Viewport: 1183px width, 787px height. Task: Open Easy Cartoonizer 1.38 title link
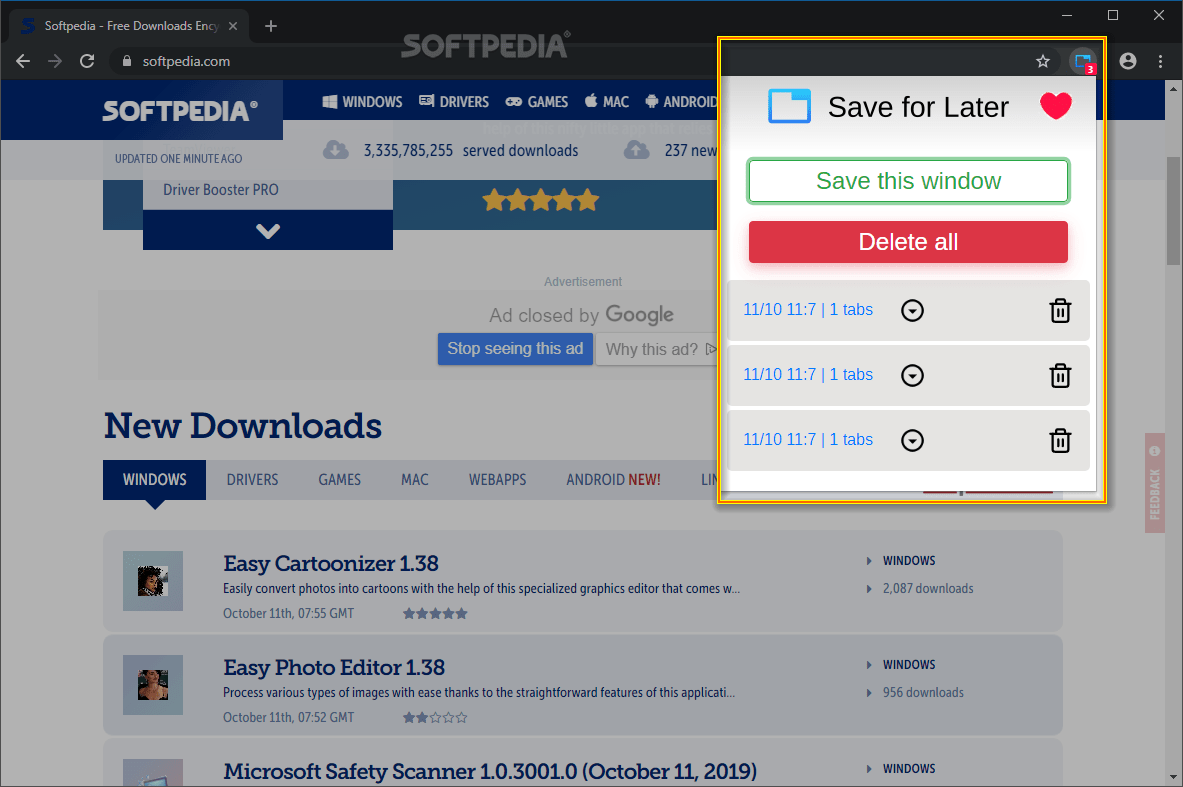click(x=330, y=564)
